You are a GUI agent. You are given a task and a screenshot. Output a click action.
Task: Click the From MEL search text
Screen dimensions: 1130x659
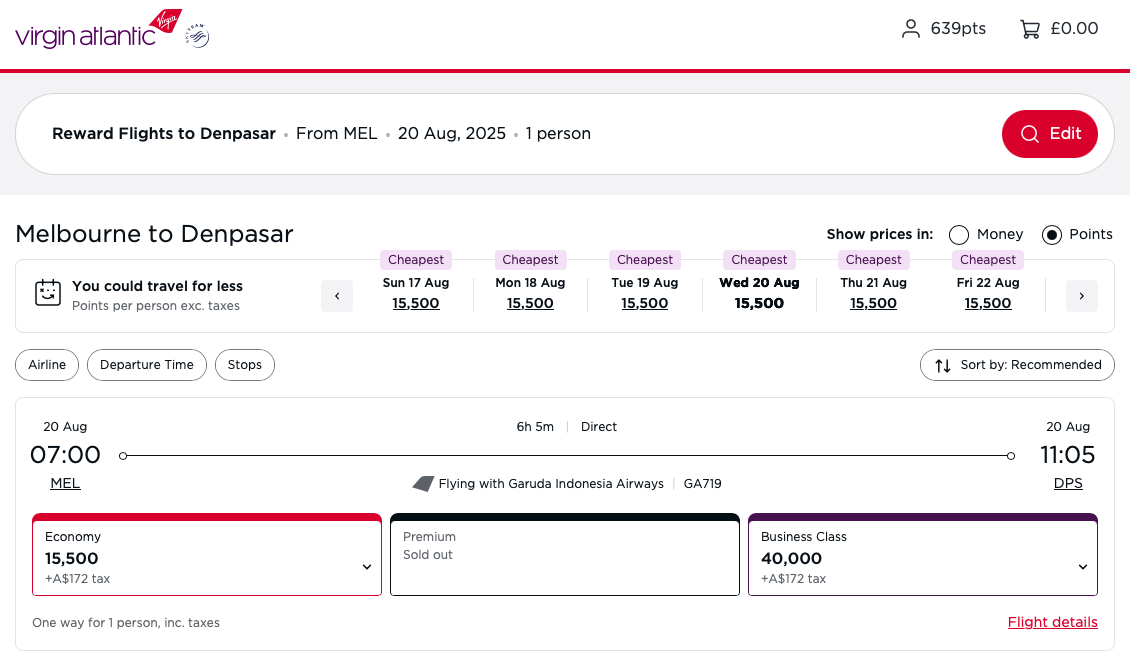click(337, 134)
